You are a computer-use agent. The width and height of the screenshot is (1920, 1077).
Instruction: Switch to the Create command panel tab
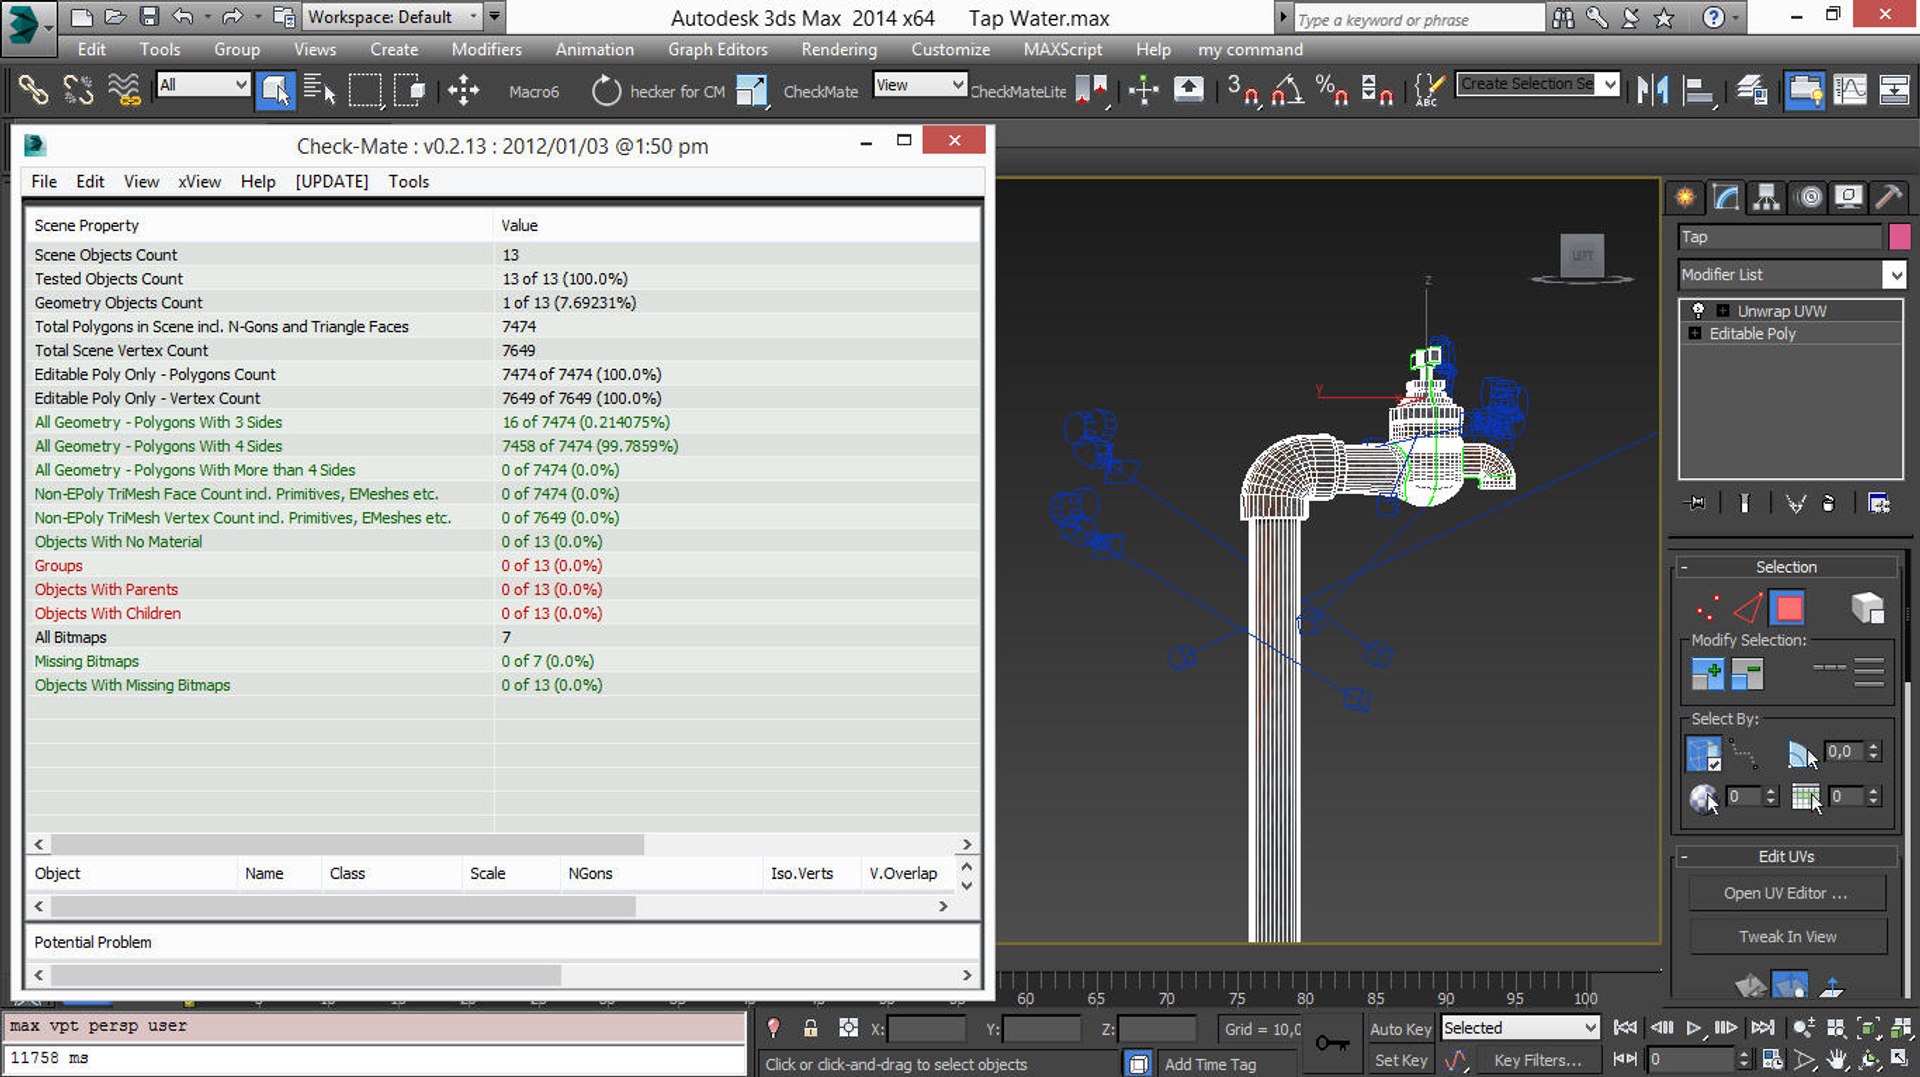pyautogui.click(x=1685, y=197)
